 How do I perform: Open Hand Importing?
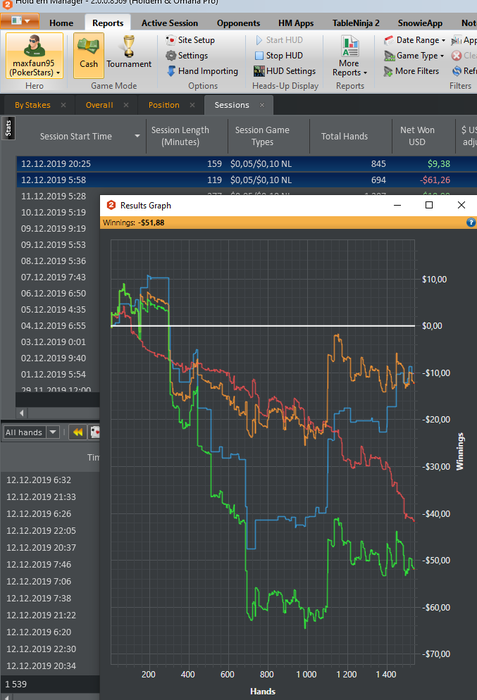(x=203, y=71)
